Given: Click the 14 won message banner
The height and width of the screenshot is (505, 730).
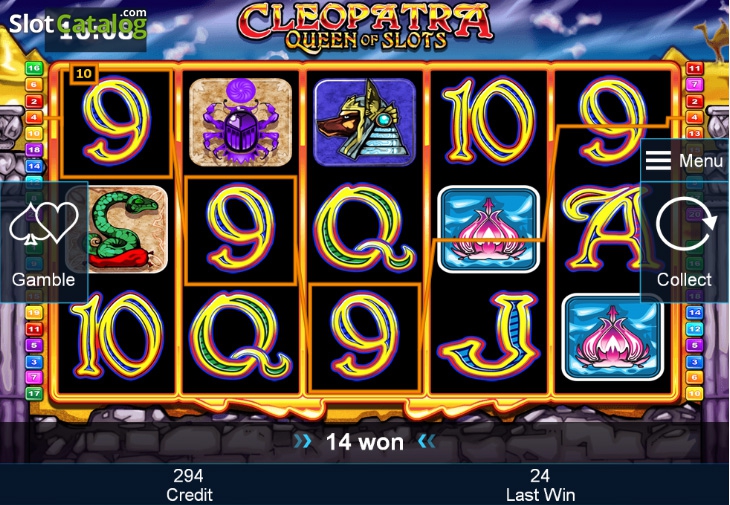Looking at the screenshot, I should point(365,441).
